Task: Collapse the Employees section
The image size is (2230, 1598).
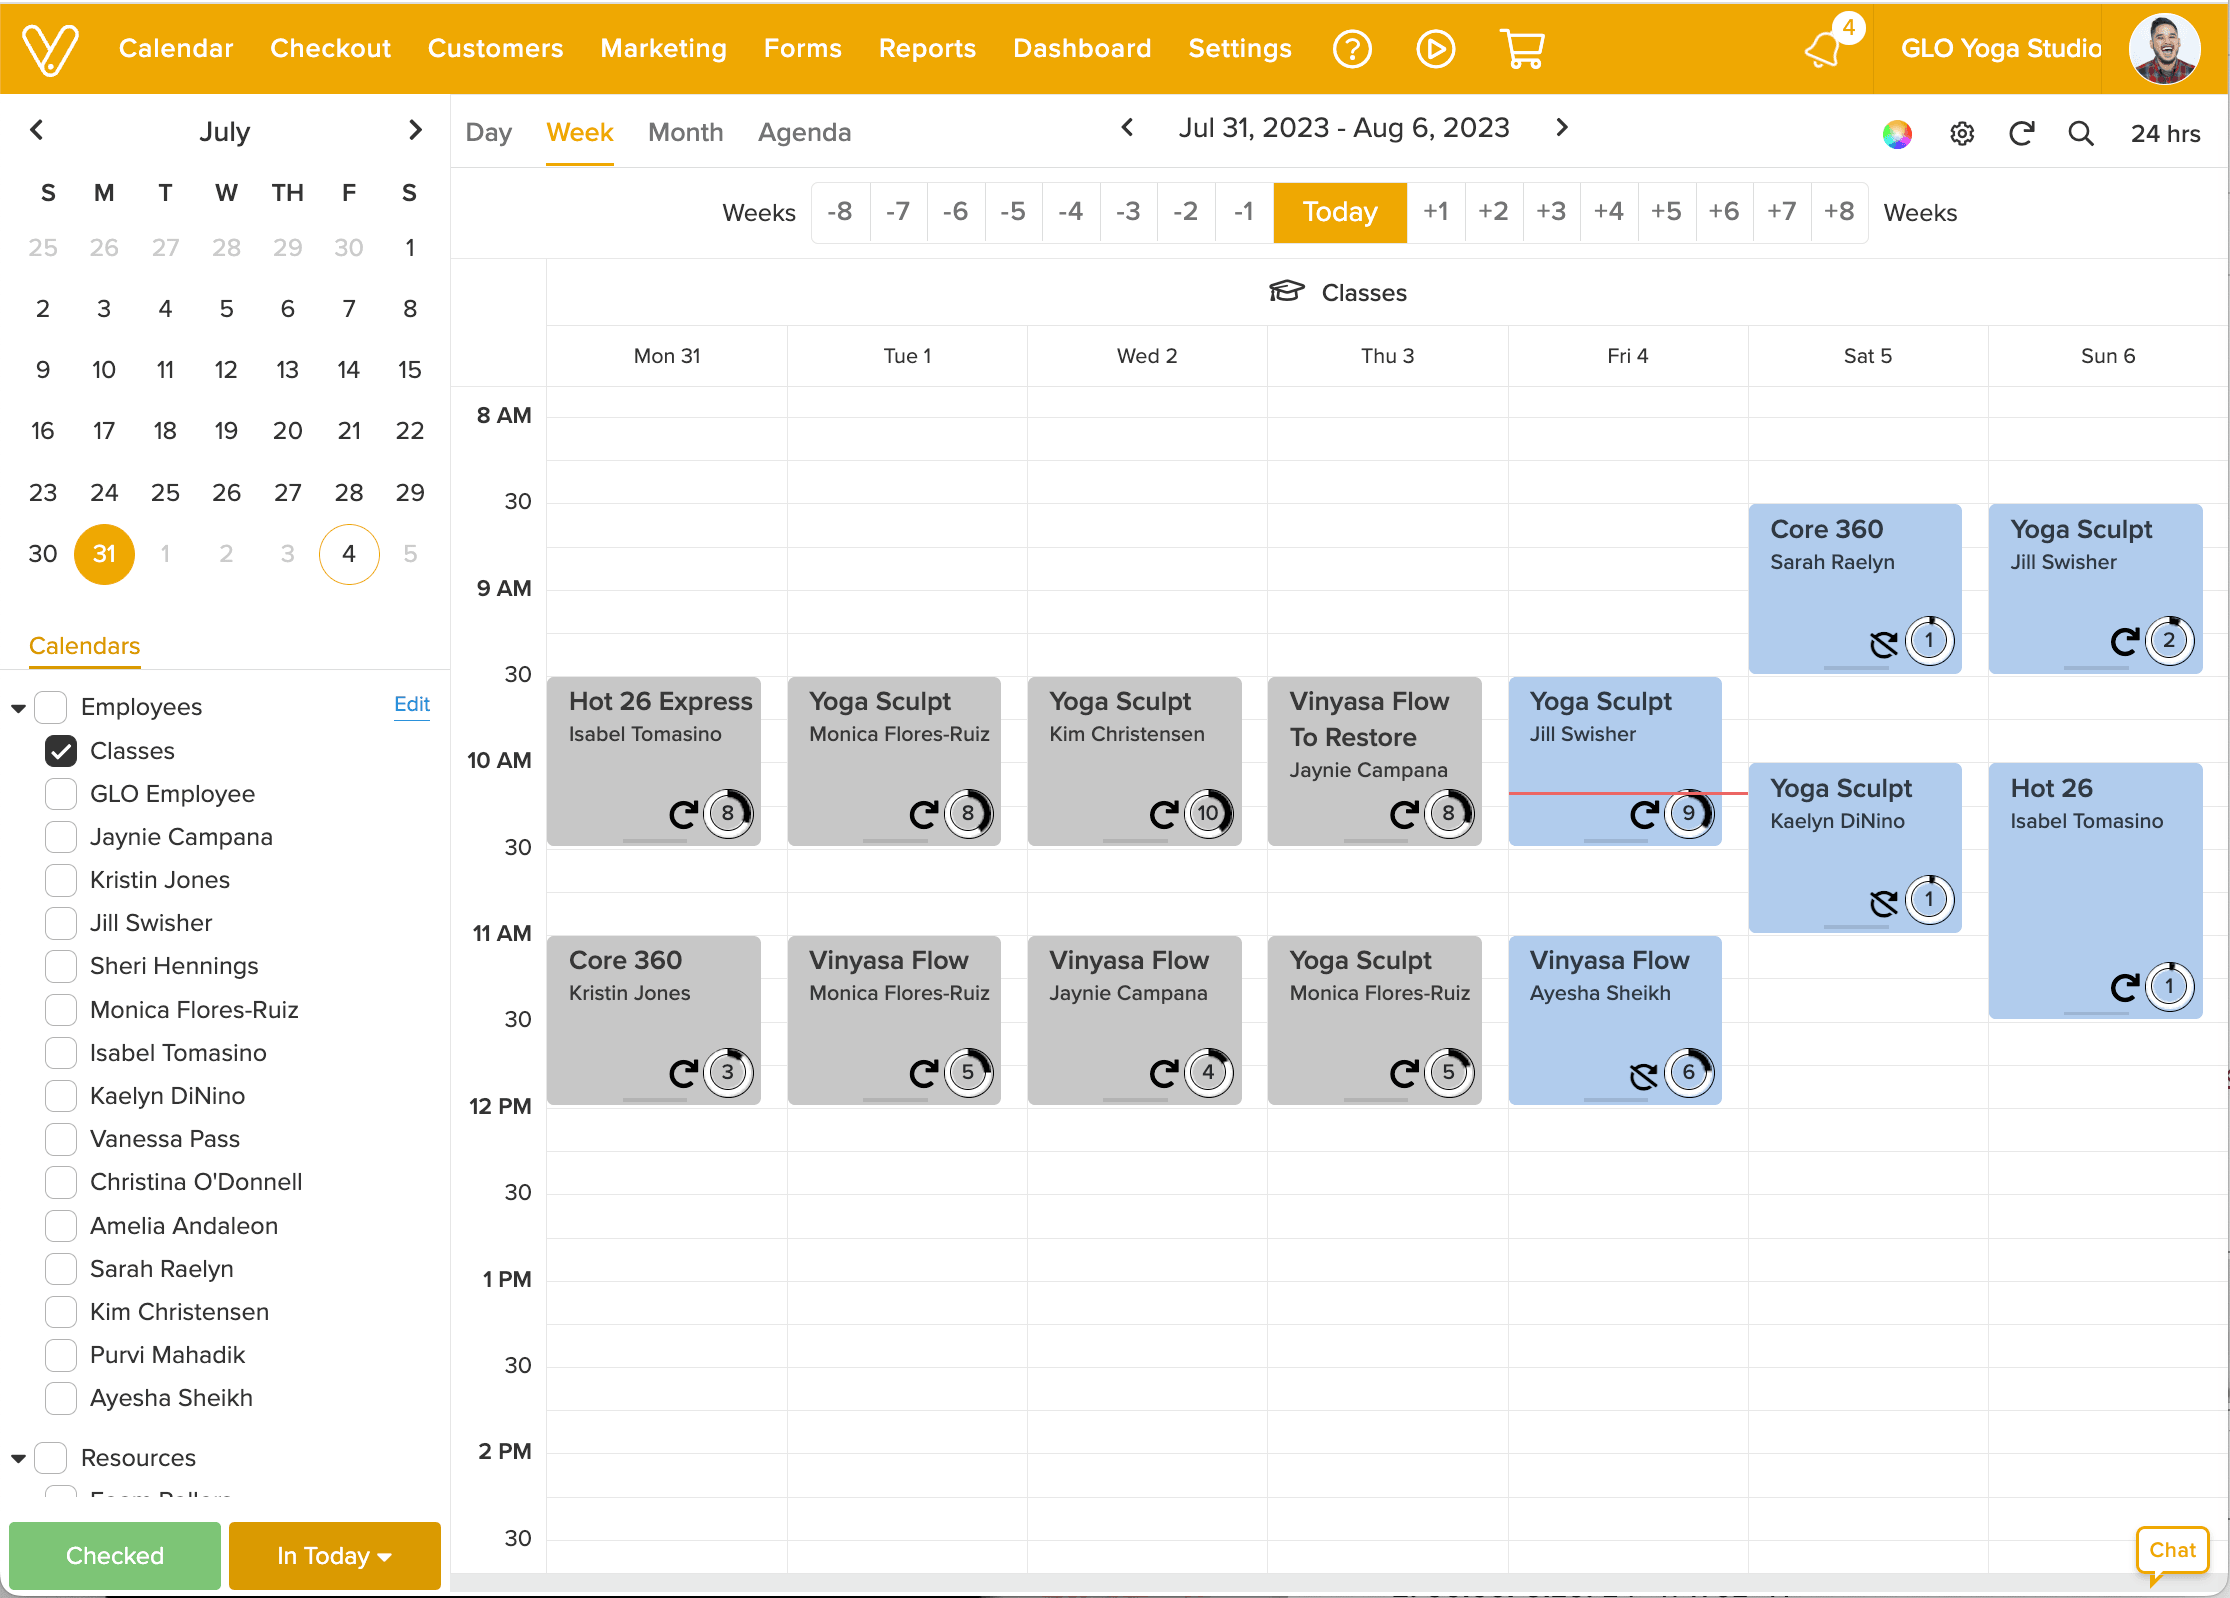Action: (x=18, y=707)
